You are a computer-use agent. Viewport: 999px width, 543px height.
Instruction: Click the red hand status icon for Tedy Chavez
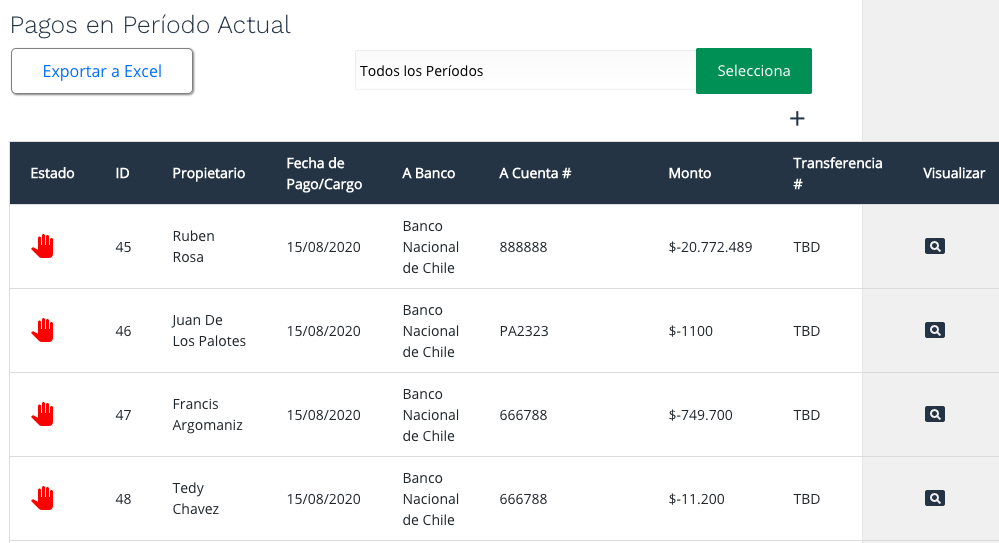click(43, 498)
